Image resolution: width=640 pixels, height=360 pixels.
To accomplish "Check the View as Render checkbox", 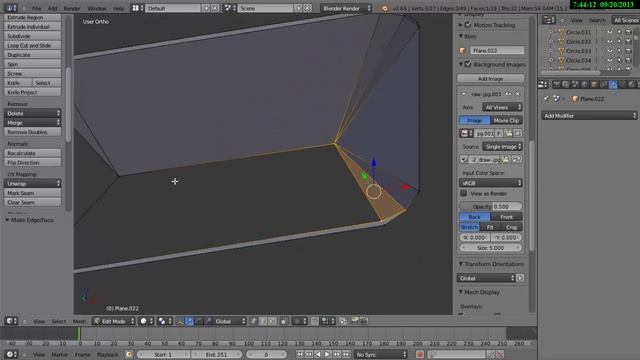I will point(463,193).
